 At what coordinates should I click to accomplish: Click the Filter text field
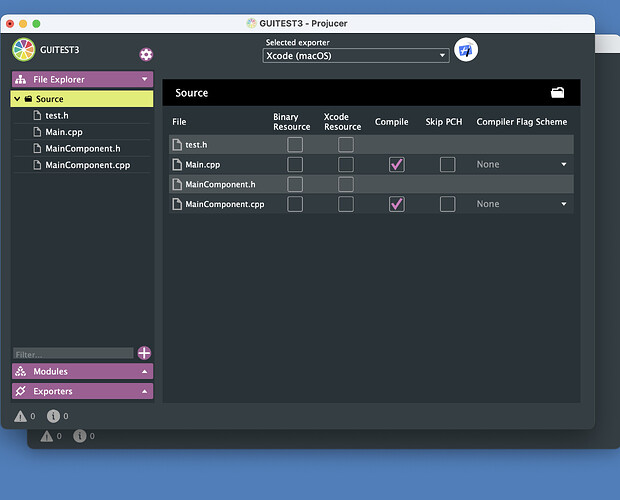point(73,353)
